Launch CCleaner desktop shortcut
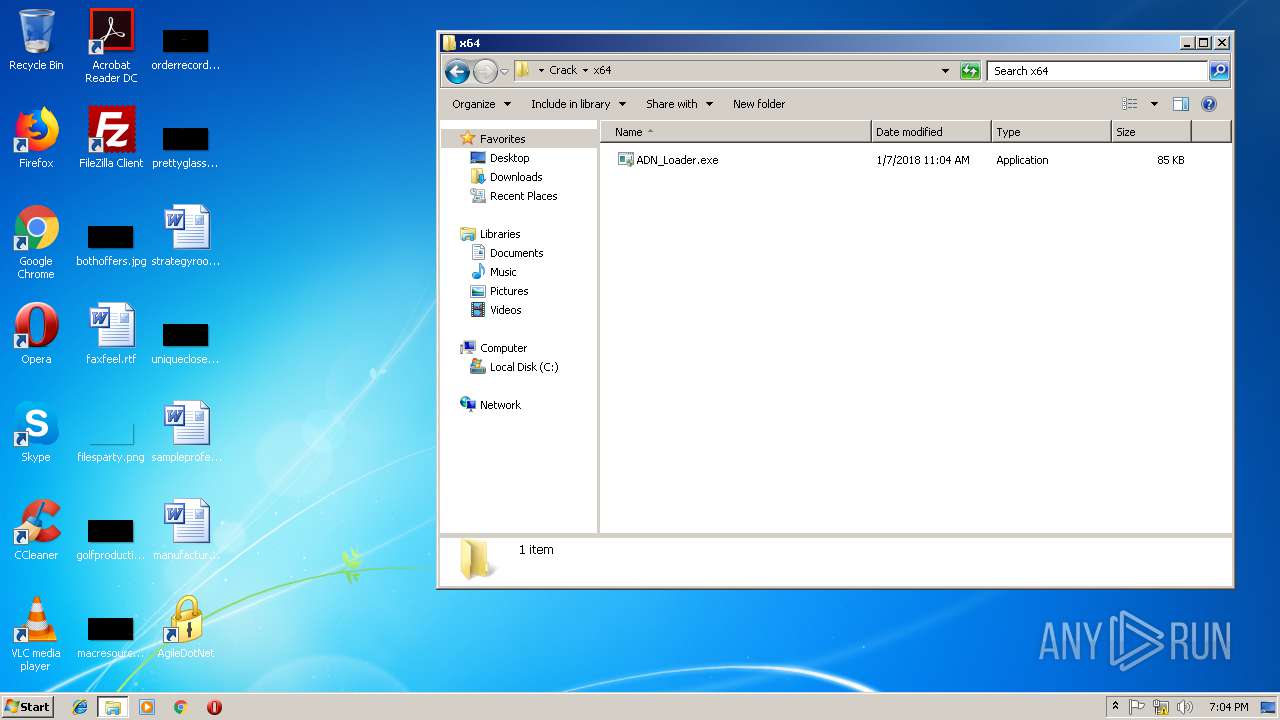 36,530
